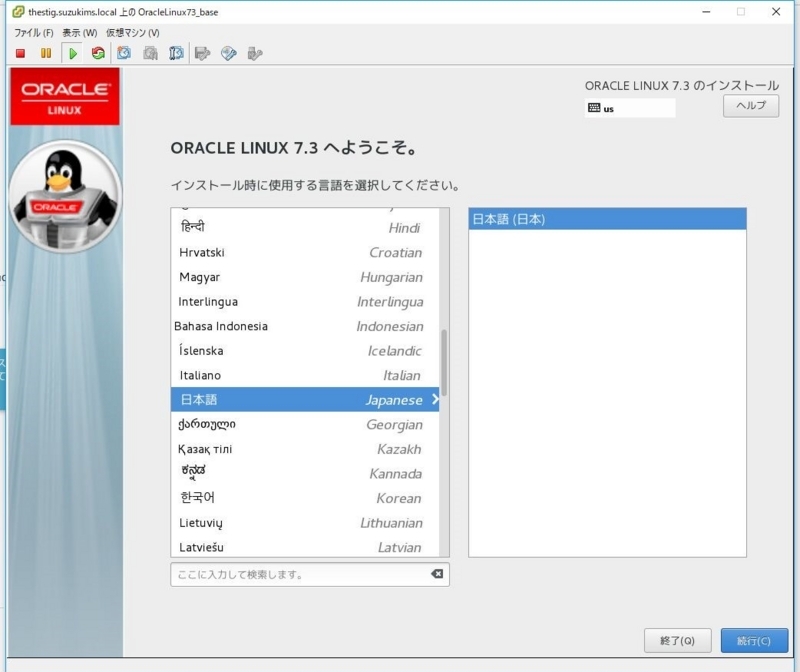This screenshot has height=672, width=800.
Task: Click the language list scrollbar thumb
Action: click(444, 362)
